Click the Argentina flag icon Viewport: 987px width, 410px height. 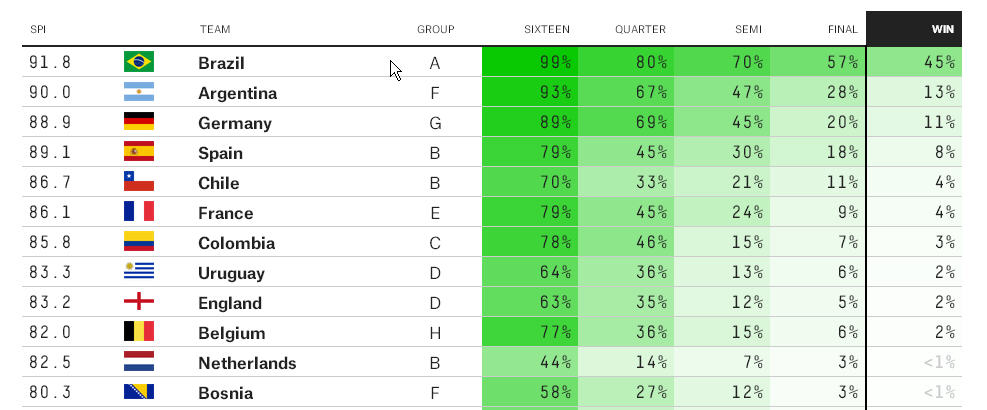[138, 92]
